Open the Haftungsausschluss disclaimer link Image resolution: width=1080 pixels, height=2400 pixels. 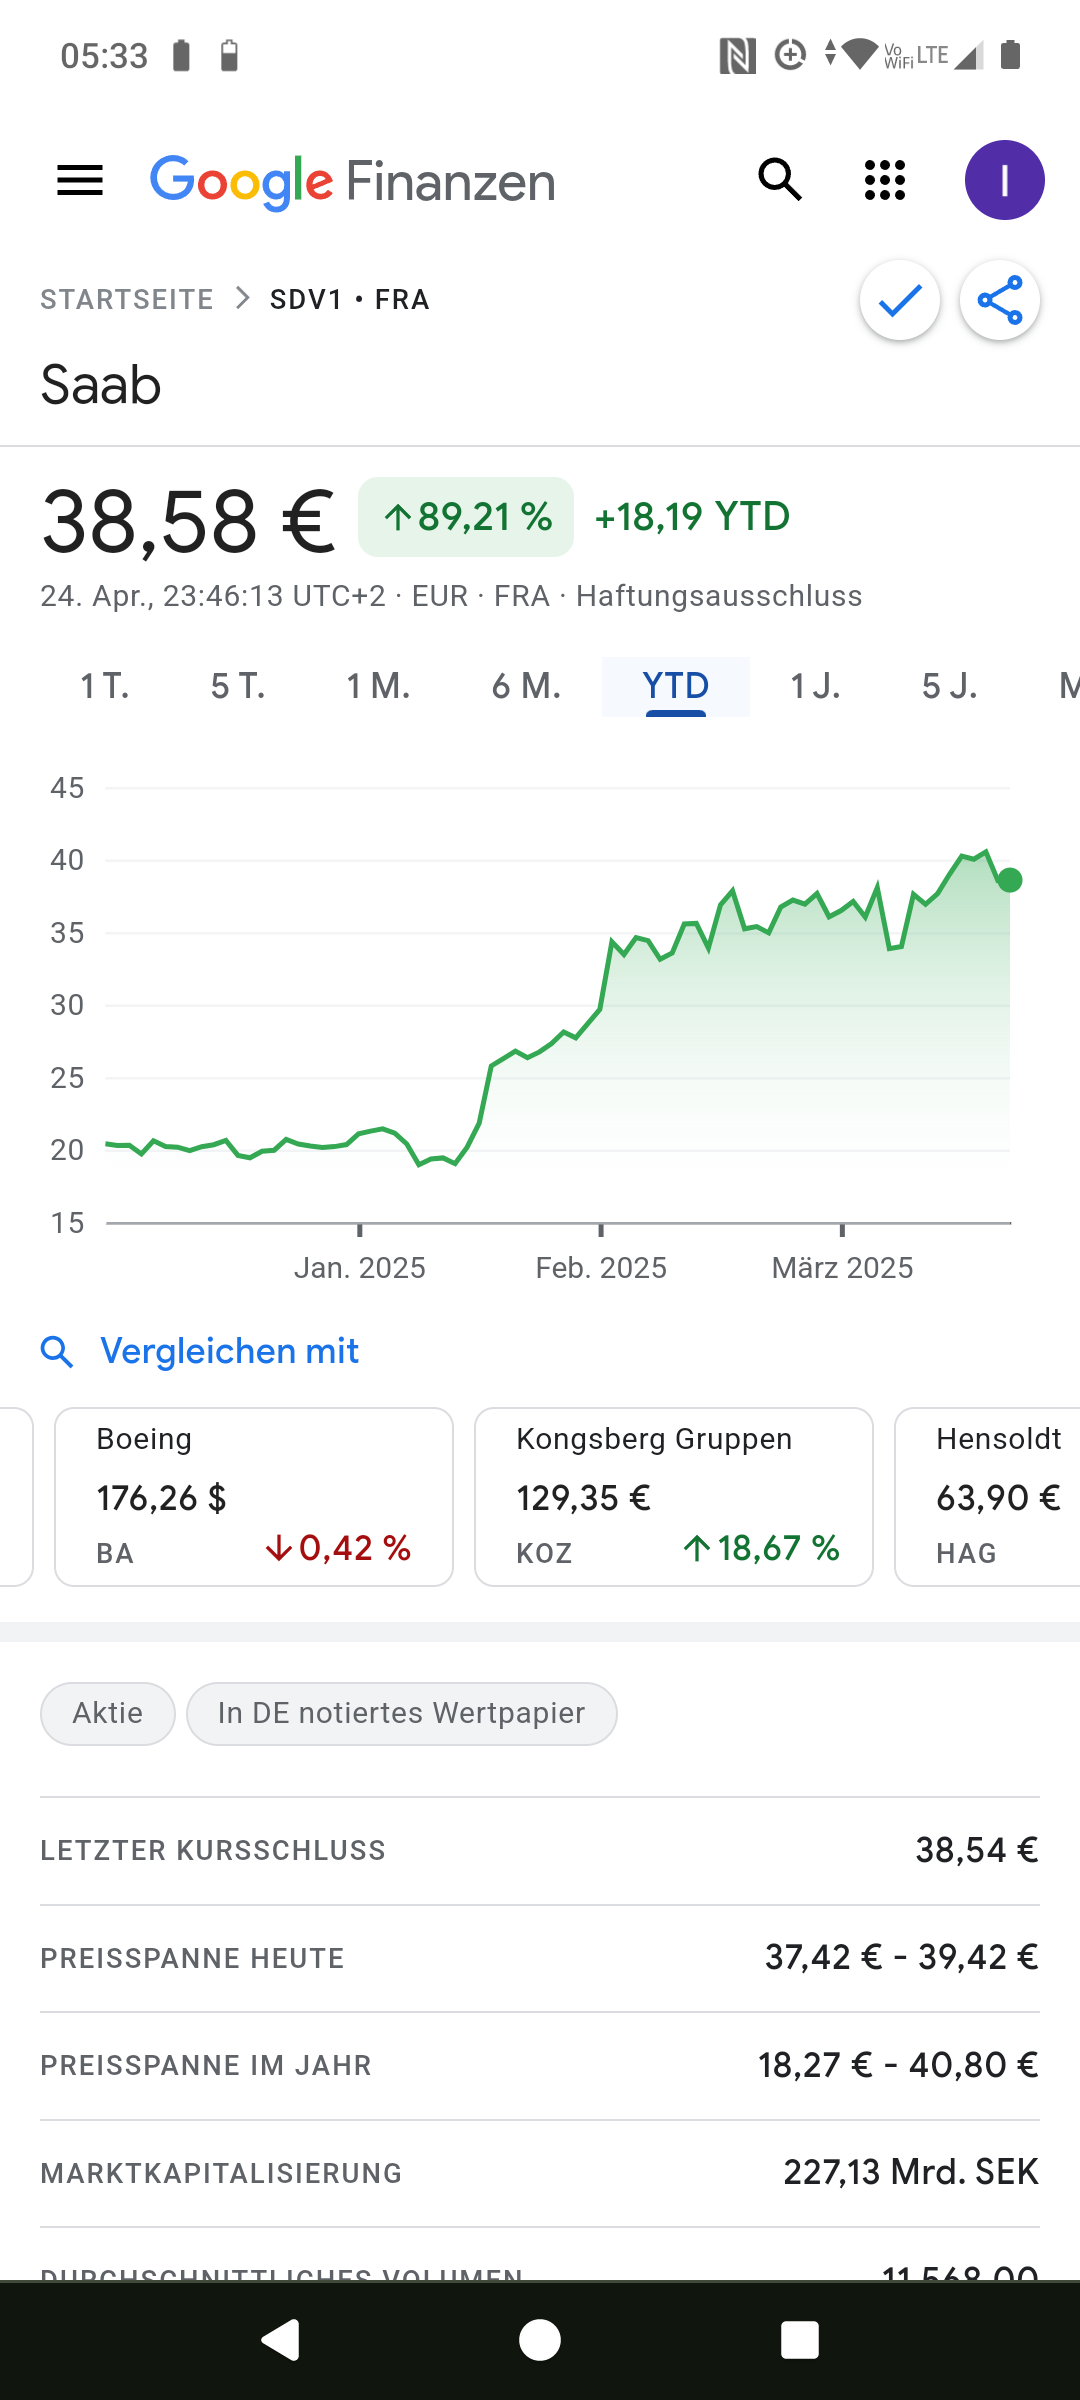point(719,596)
